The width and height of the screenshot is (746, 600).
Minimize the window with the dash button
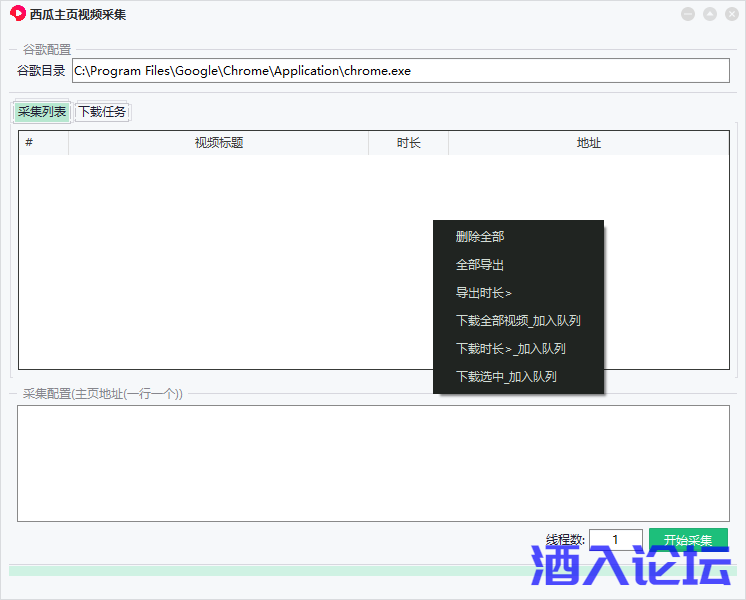[687, 14]
